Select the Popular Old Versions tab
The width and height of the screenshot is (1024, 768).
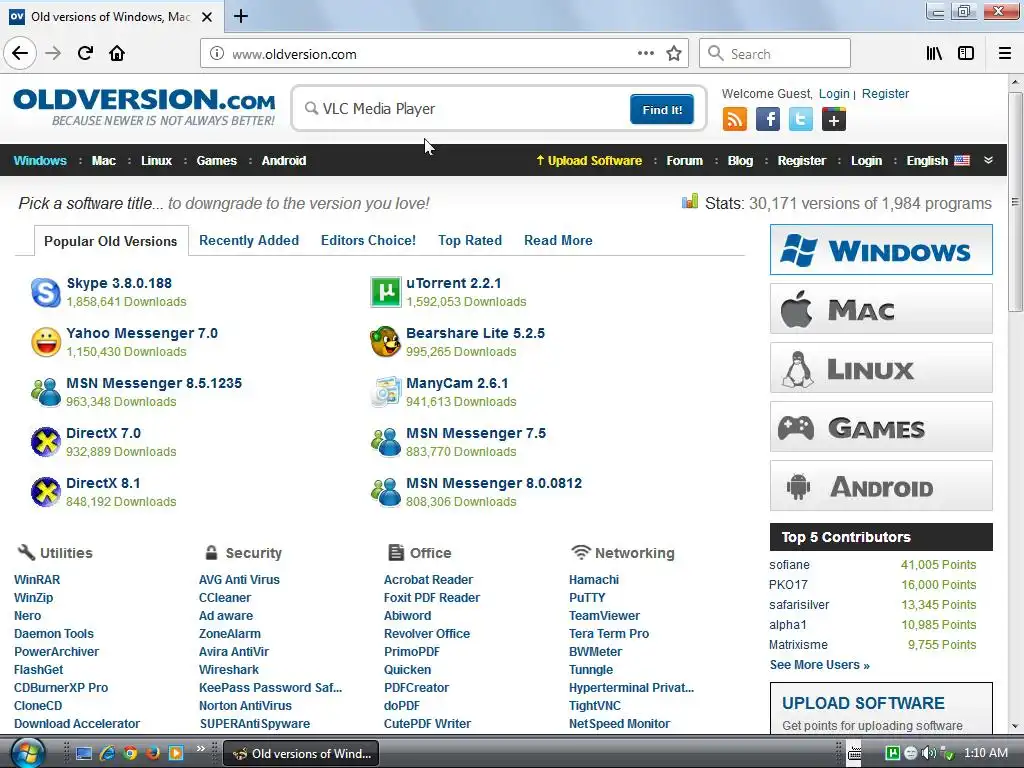[x=110, y=241]
